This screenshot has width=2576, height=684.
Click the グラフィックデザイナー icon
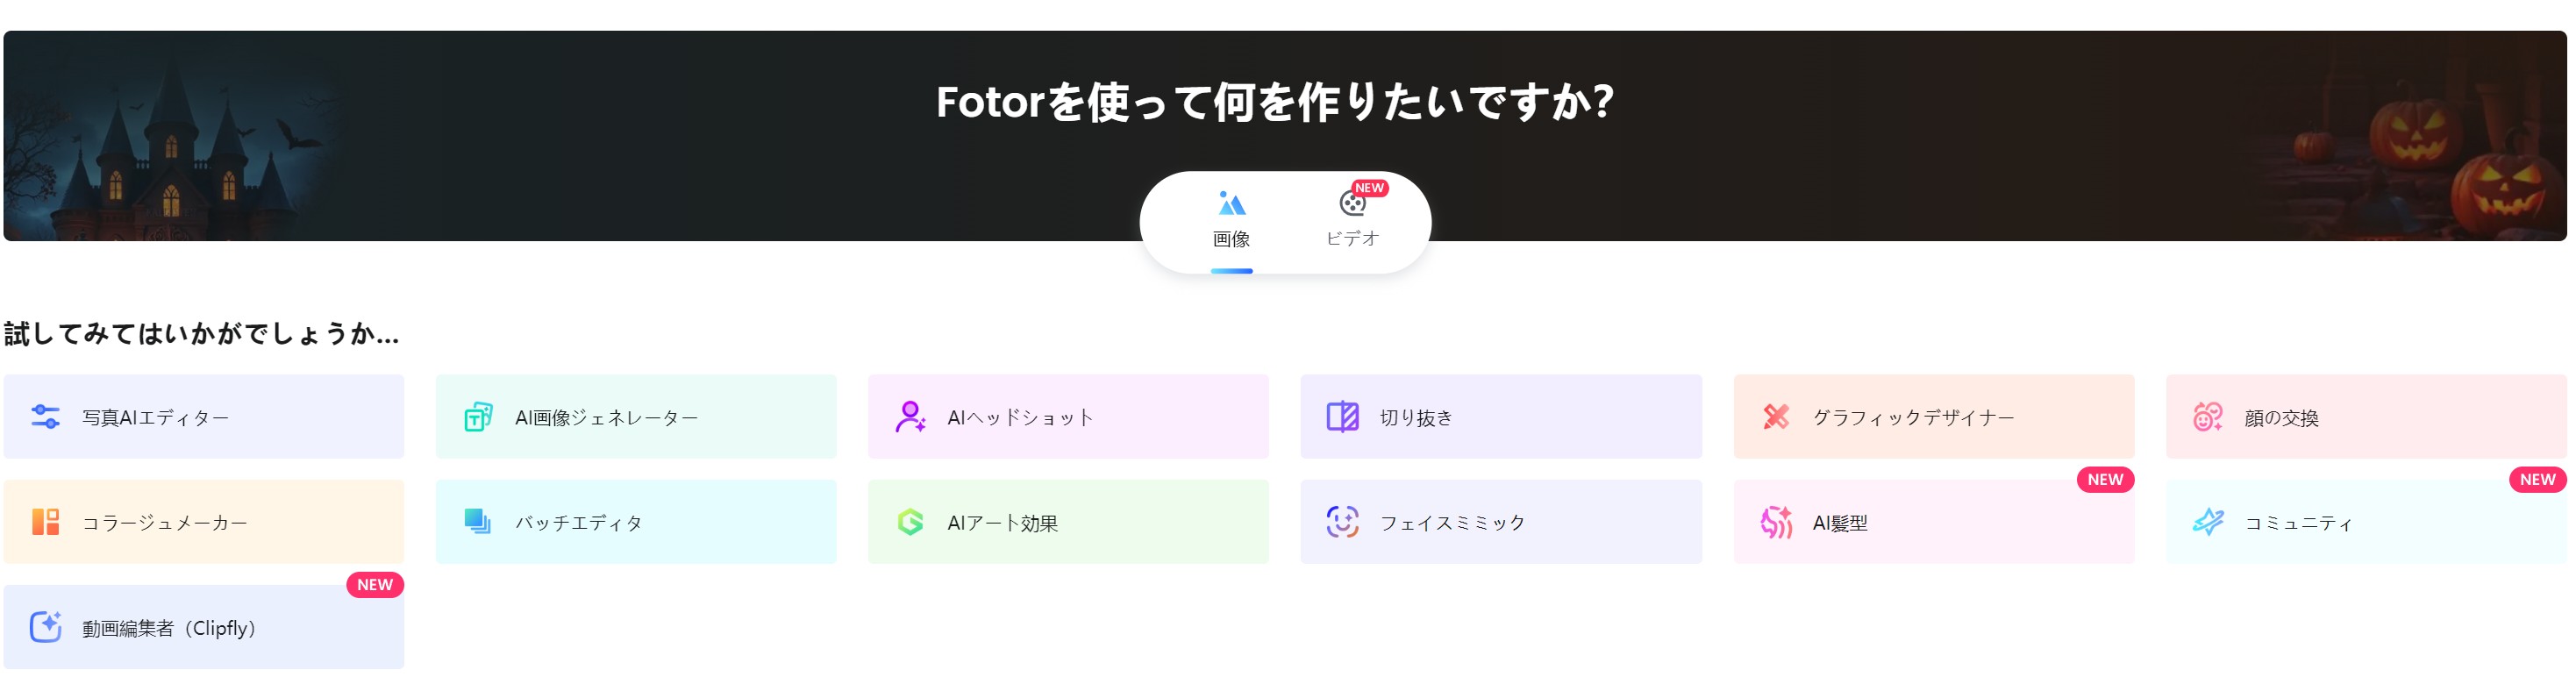(1776, 416)
